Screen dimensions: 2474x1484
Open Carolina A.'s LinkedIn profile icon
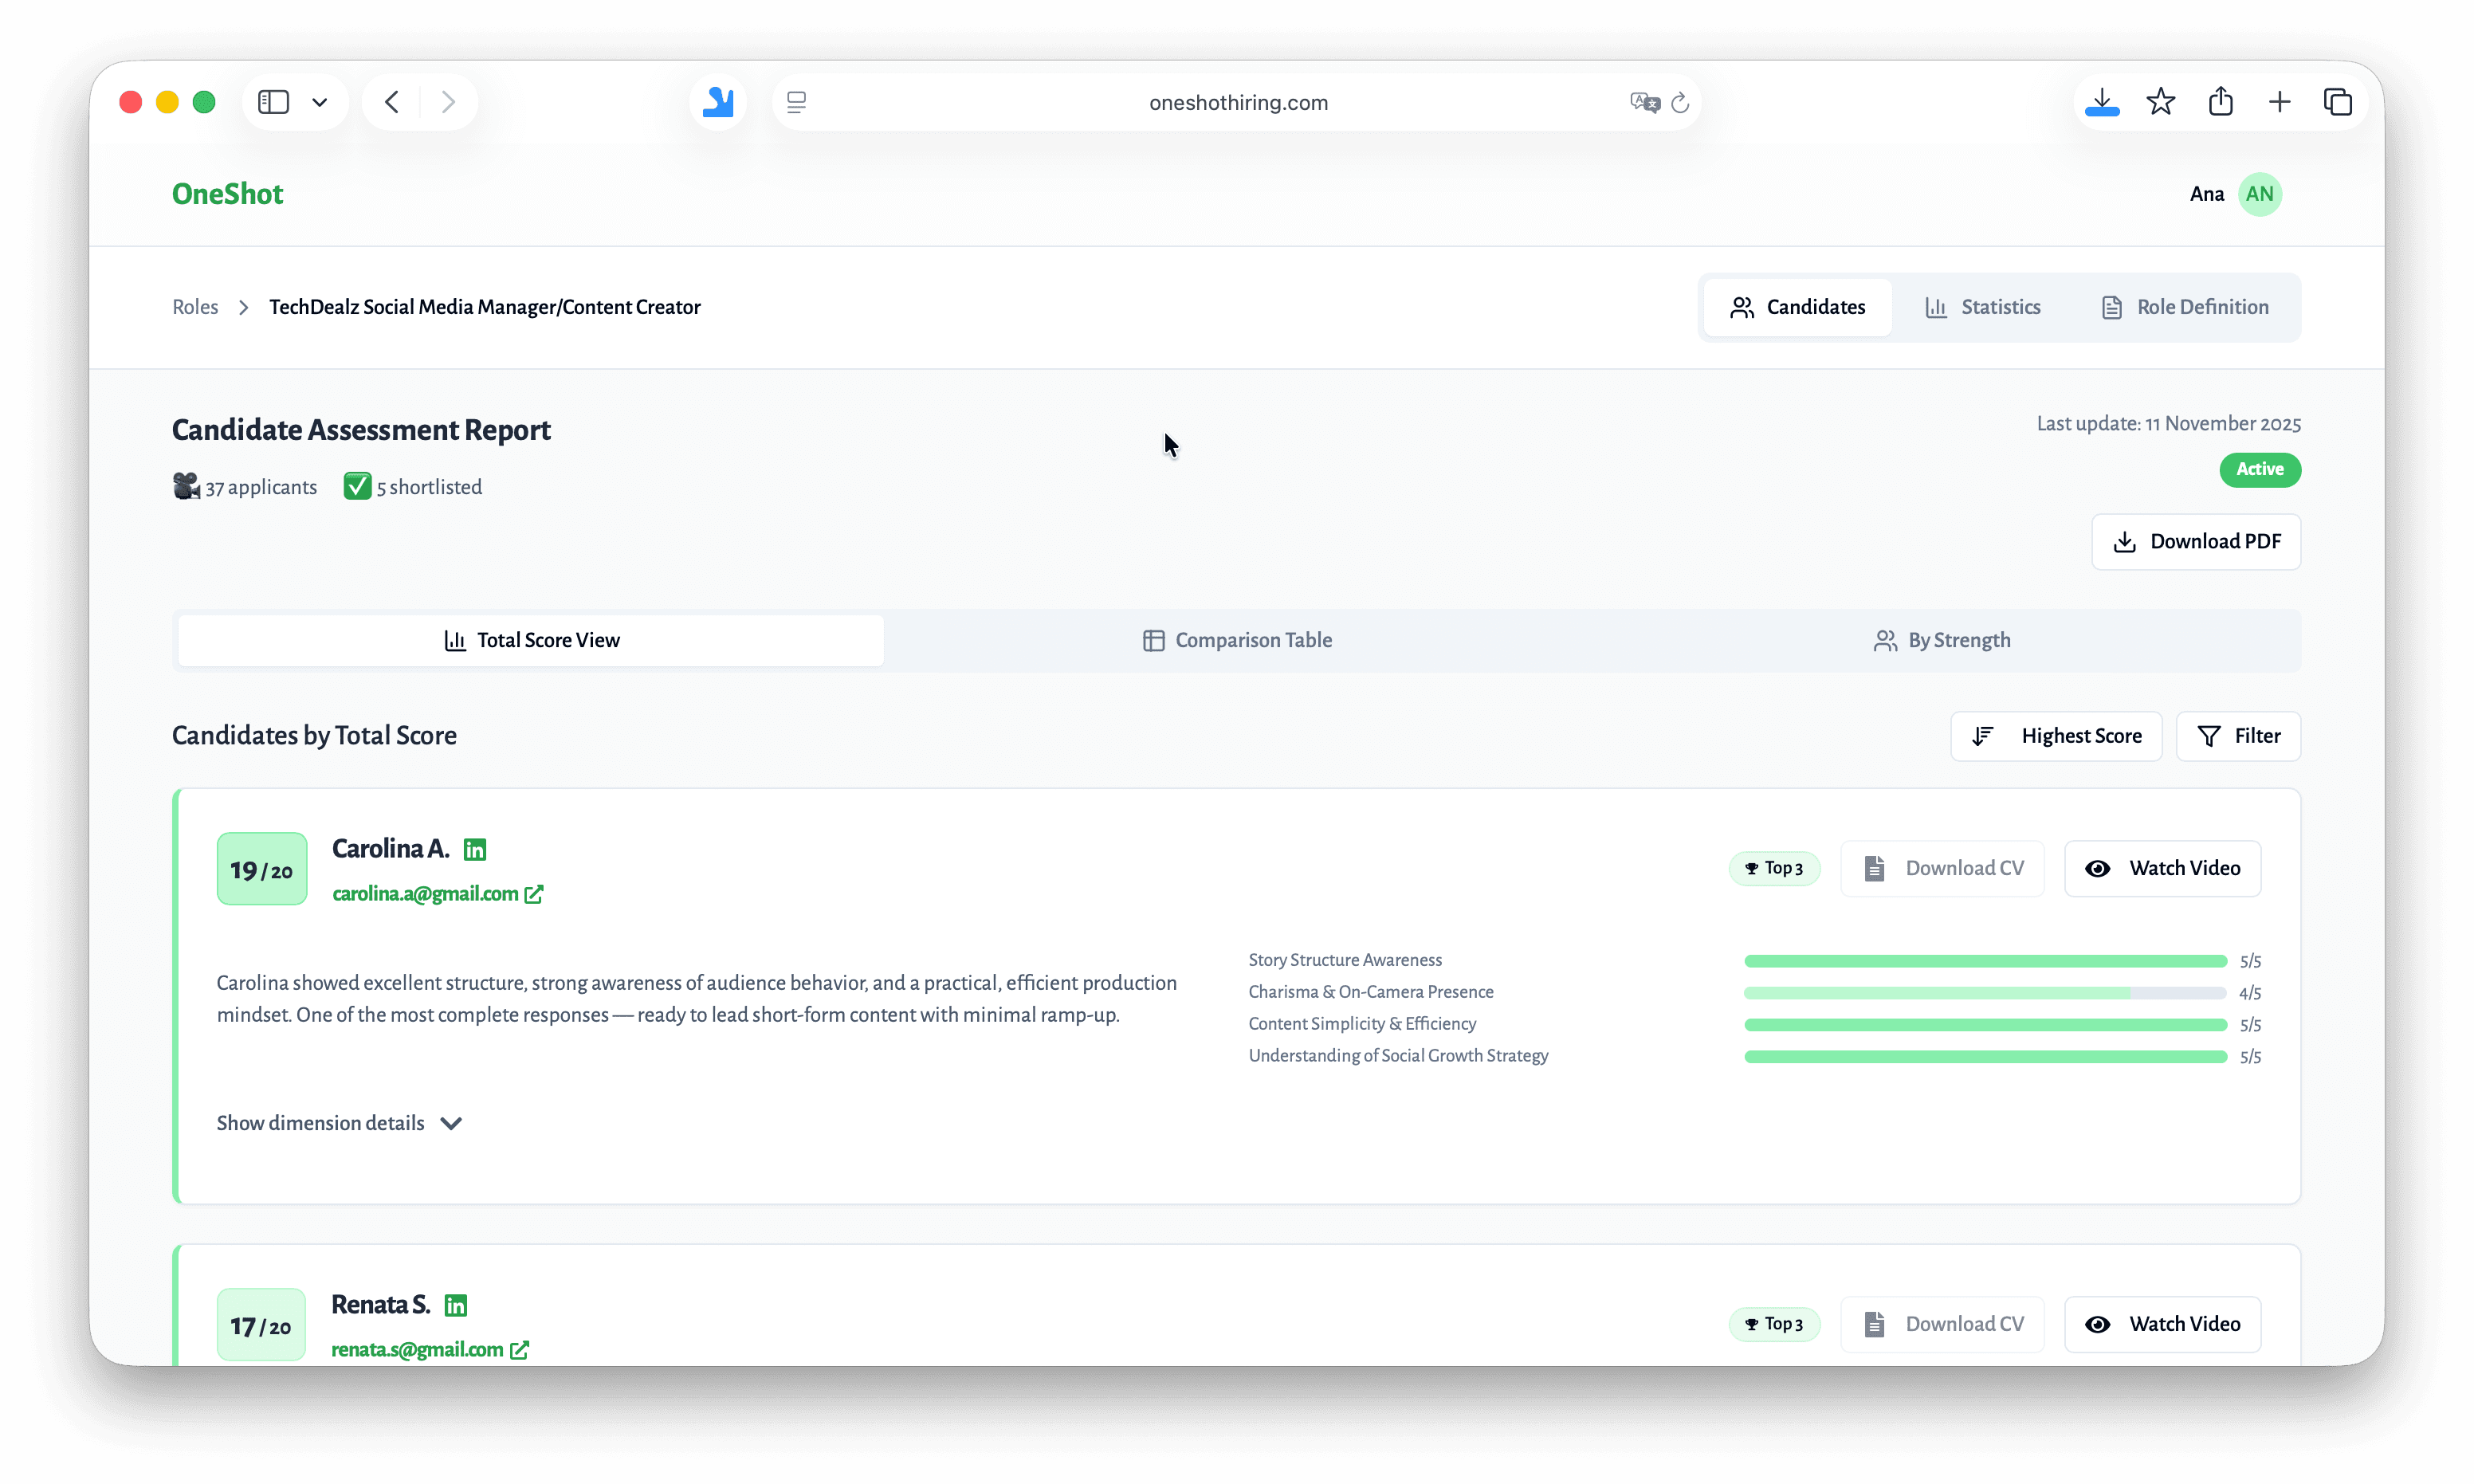click(475, 849)
